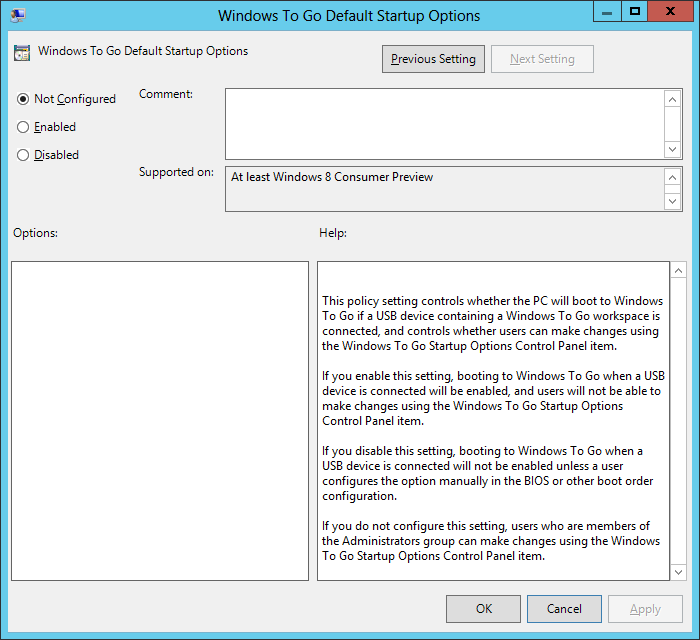Minimize the policy dialog window
The width and height of the screenshot is (700, 640).
click(x=606, y=12)
